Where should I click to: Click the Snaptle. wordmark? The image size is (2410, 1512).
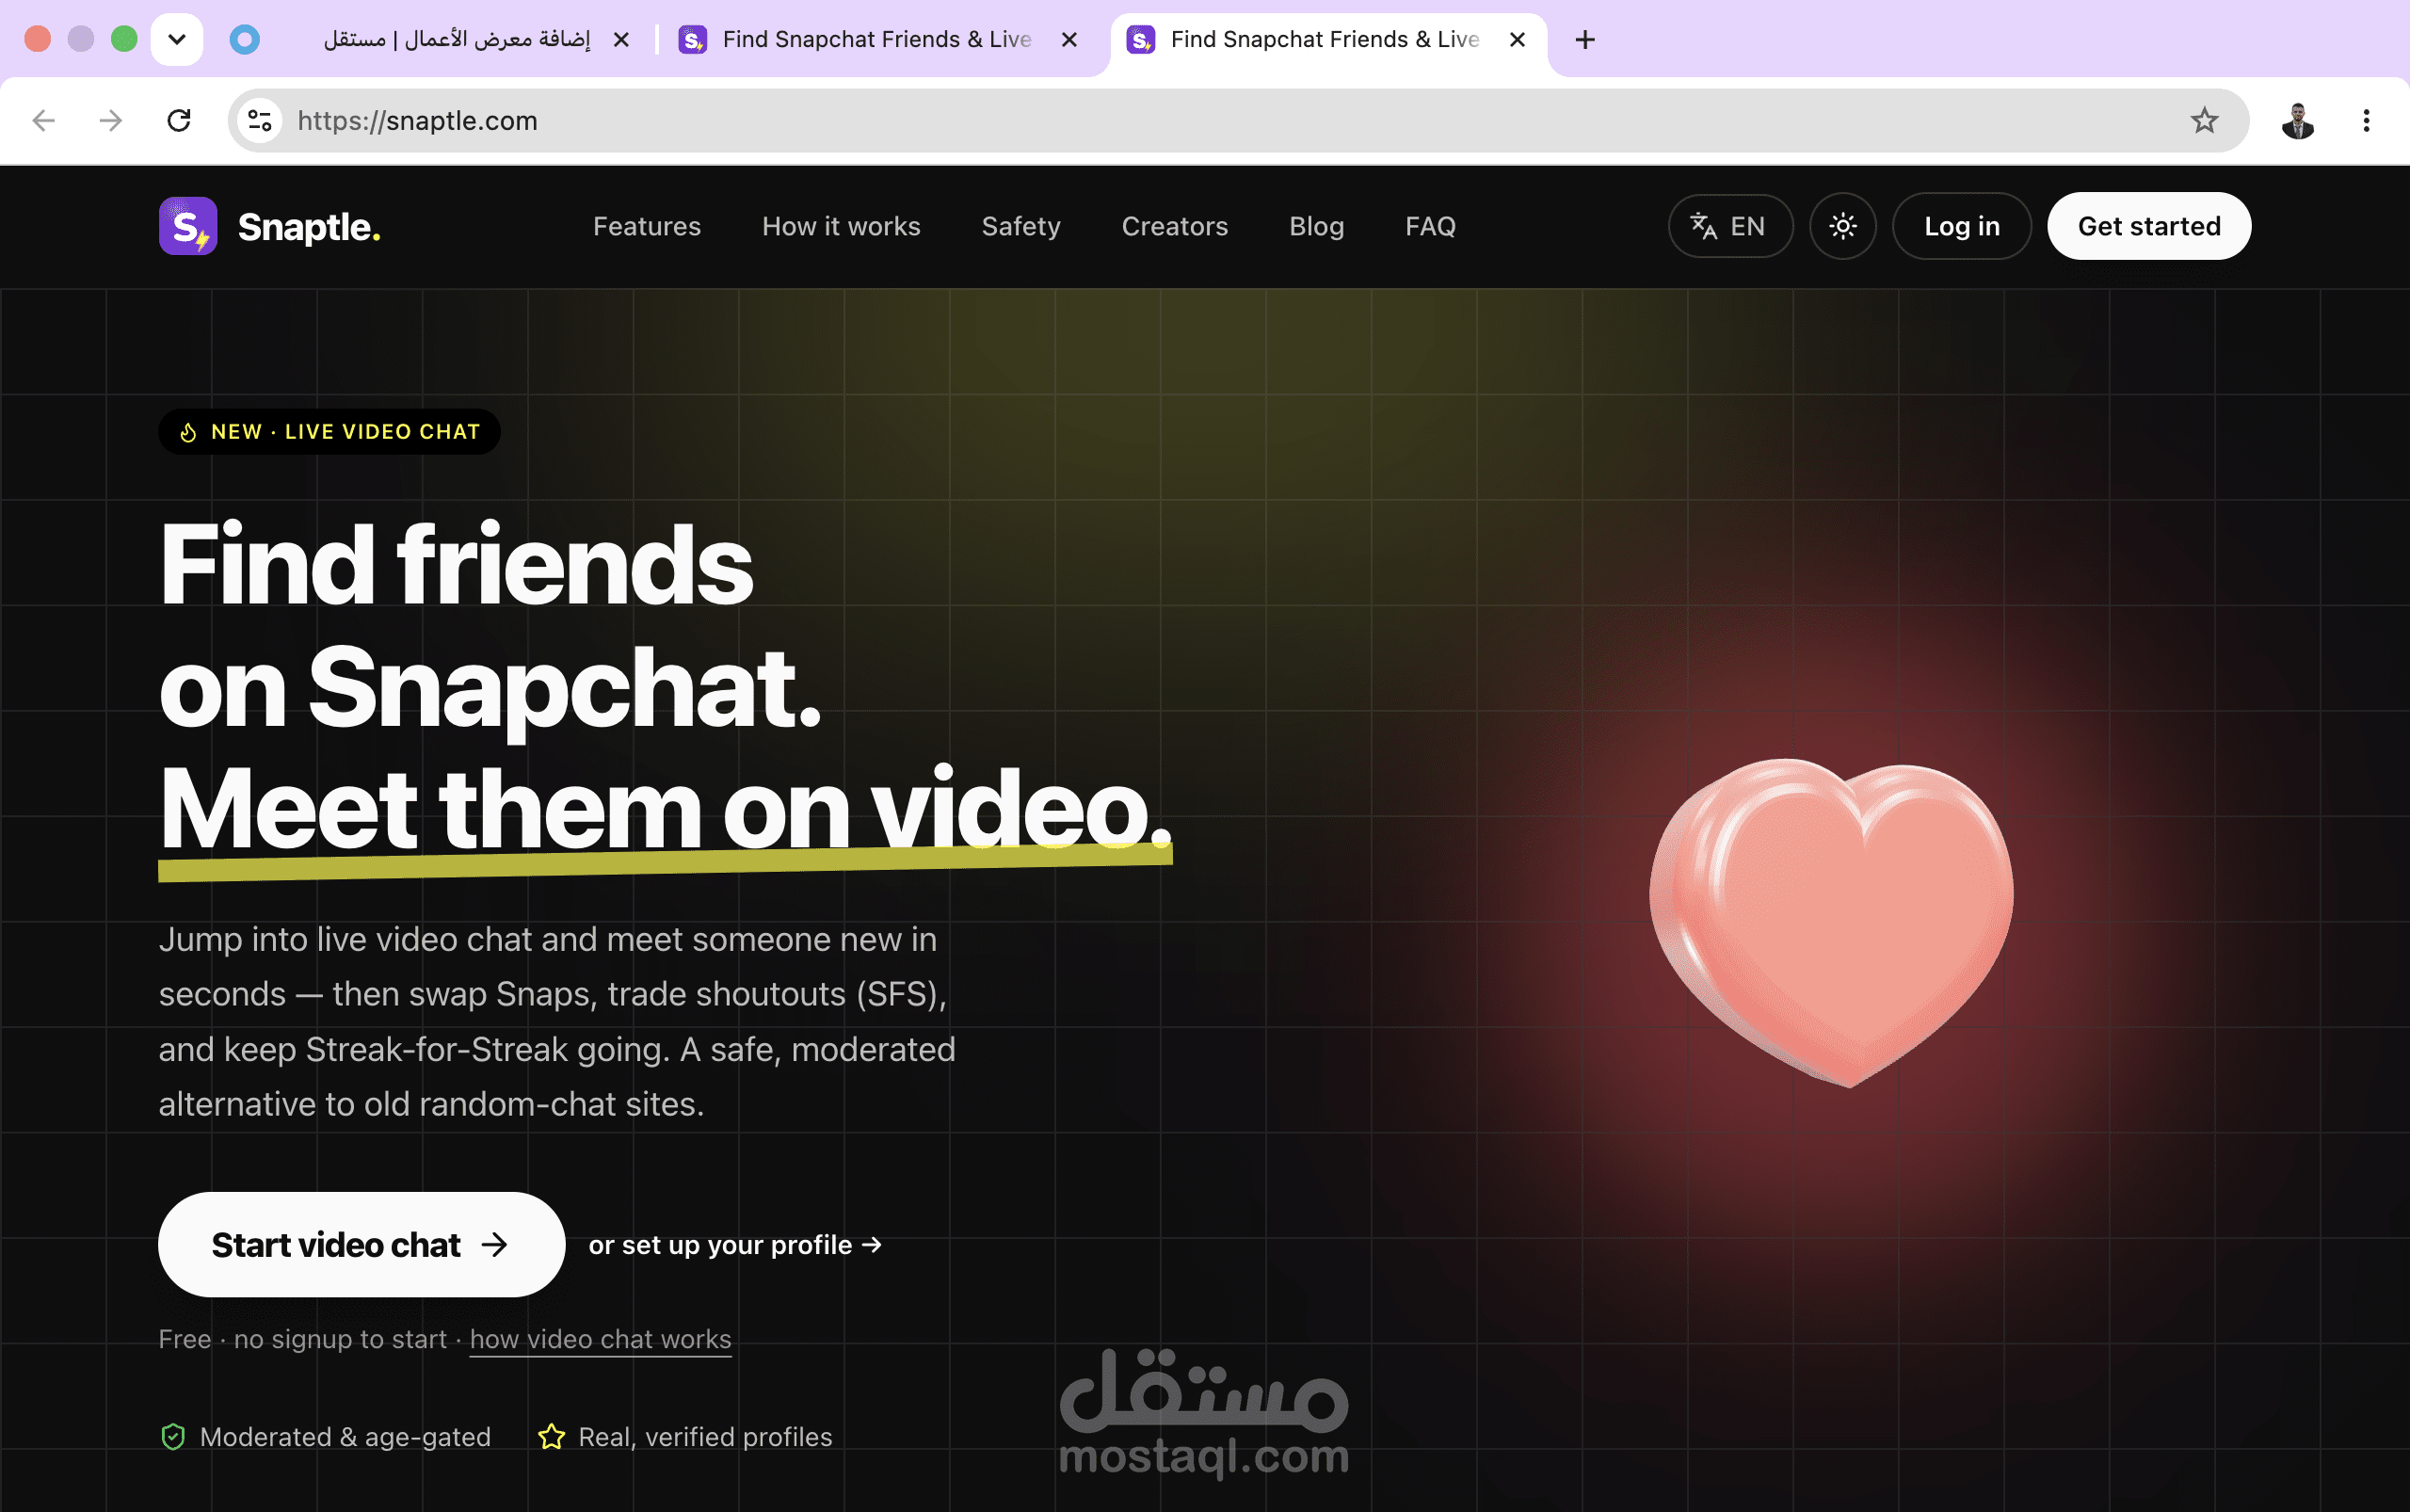309,227
